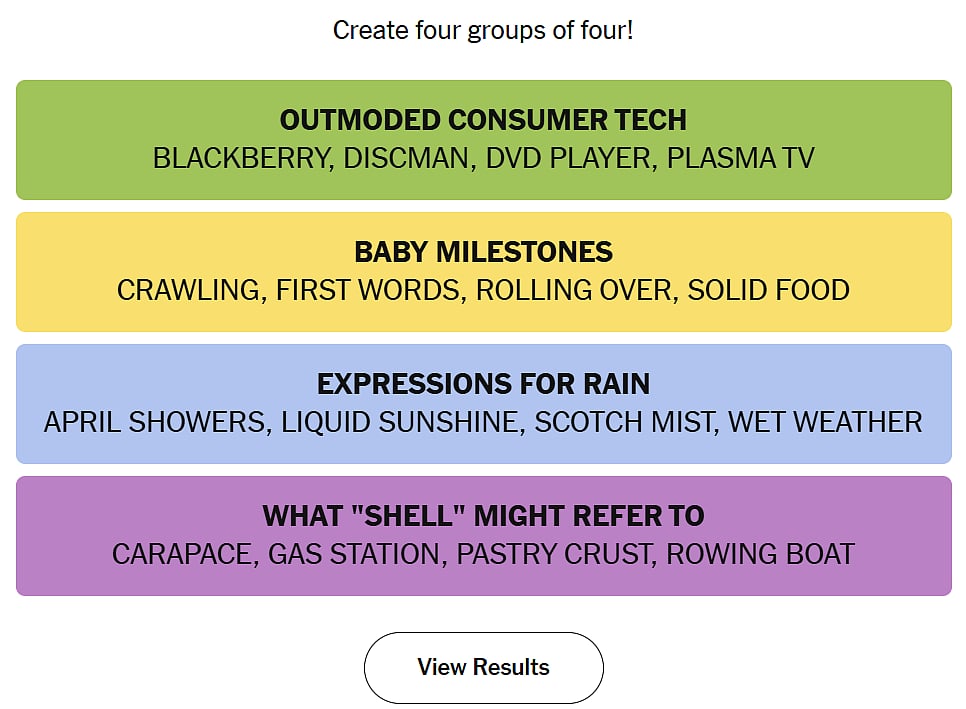Click the CRAWLING answer text

[189, 290]
